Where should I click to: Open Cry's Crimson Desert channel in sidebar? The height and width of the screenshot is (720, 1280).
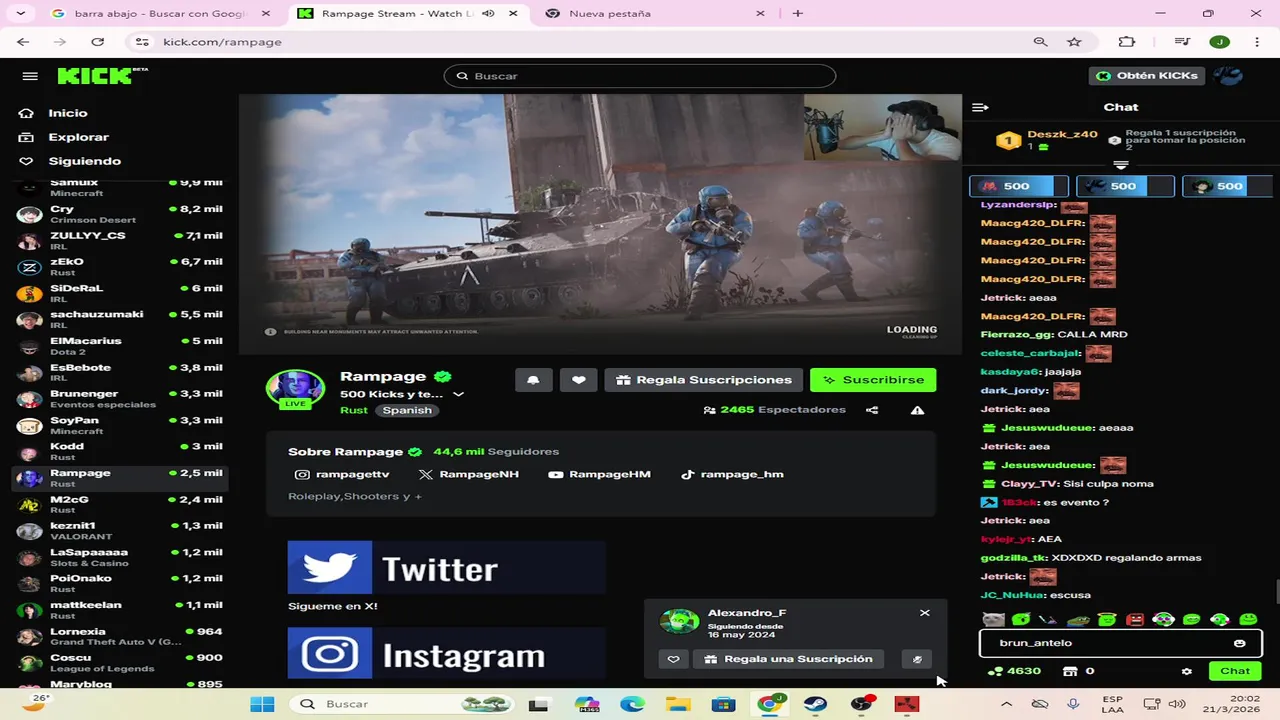pos(121,214)
